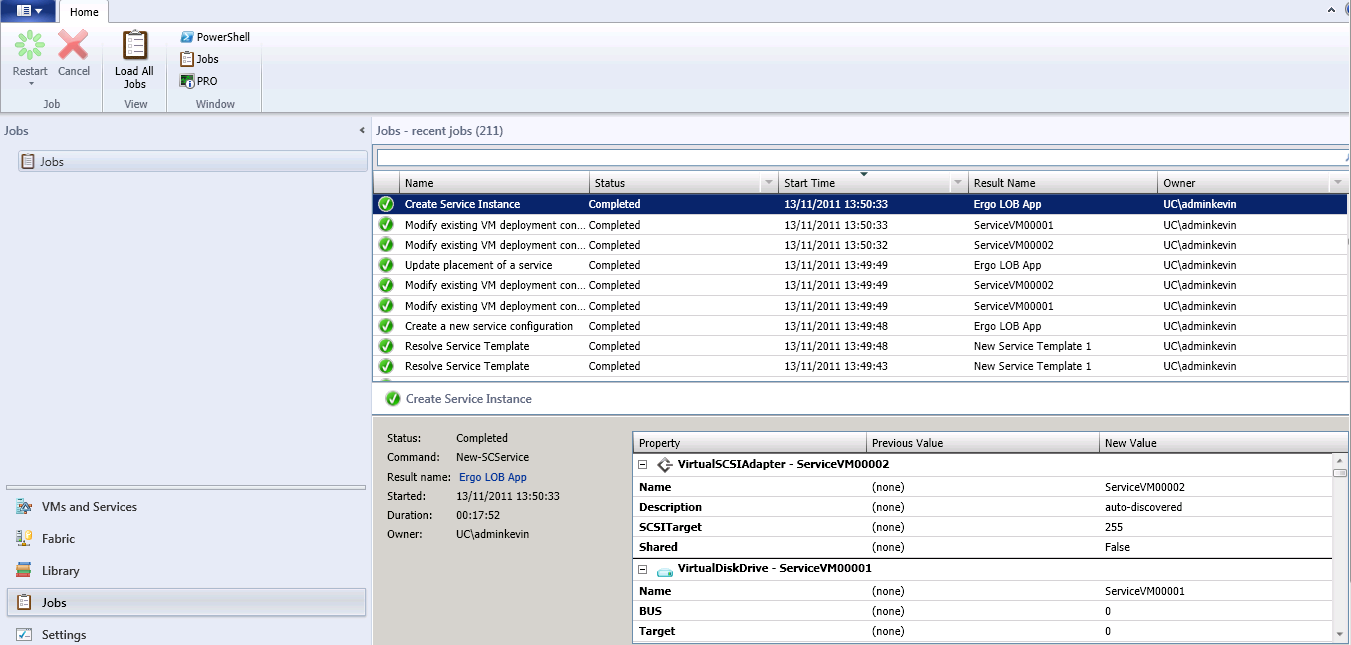Open PowerShell from the ribbon
Screen dimensions: 1351x645
coord(214,36)
